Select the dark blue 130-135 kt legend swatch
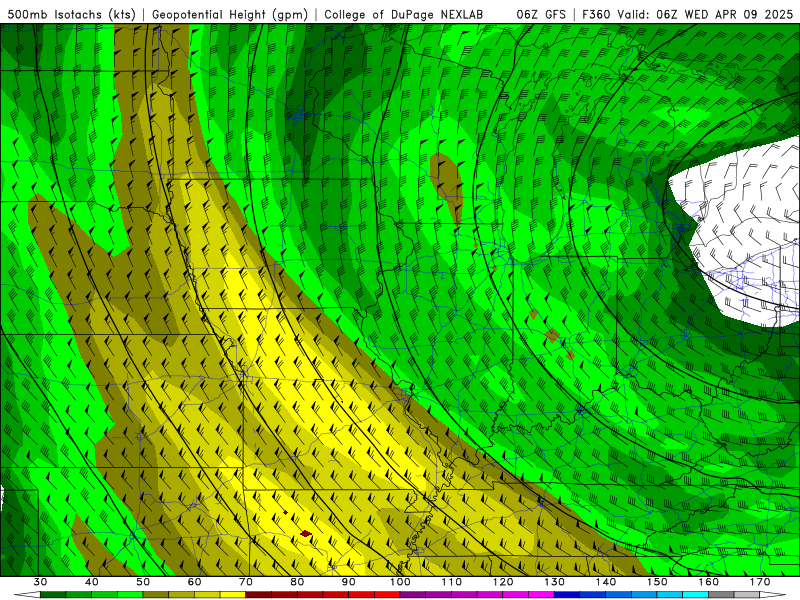 coord(567,595)
